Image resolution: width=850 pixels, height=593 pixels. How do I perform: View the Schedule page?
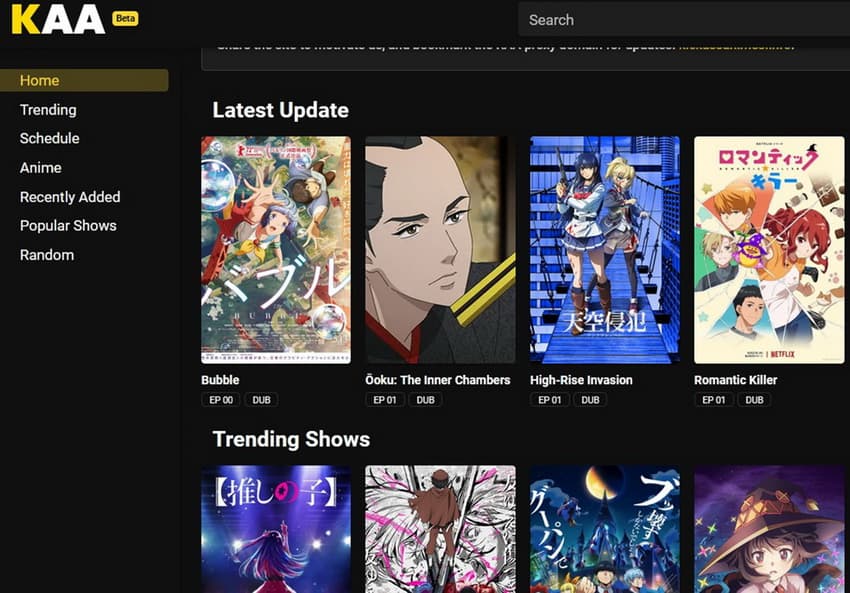(x=50, y=138)
